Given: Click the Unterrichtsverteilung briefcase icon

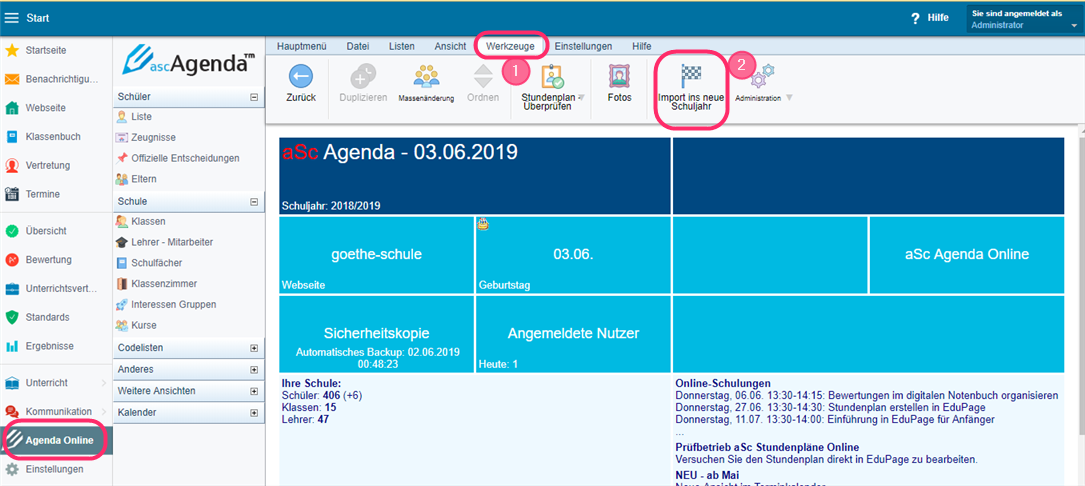Looking at the screenshot, I should pyautogui.click(x=12, y=289).
